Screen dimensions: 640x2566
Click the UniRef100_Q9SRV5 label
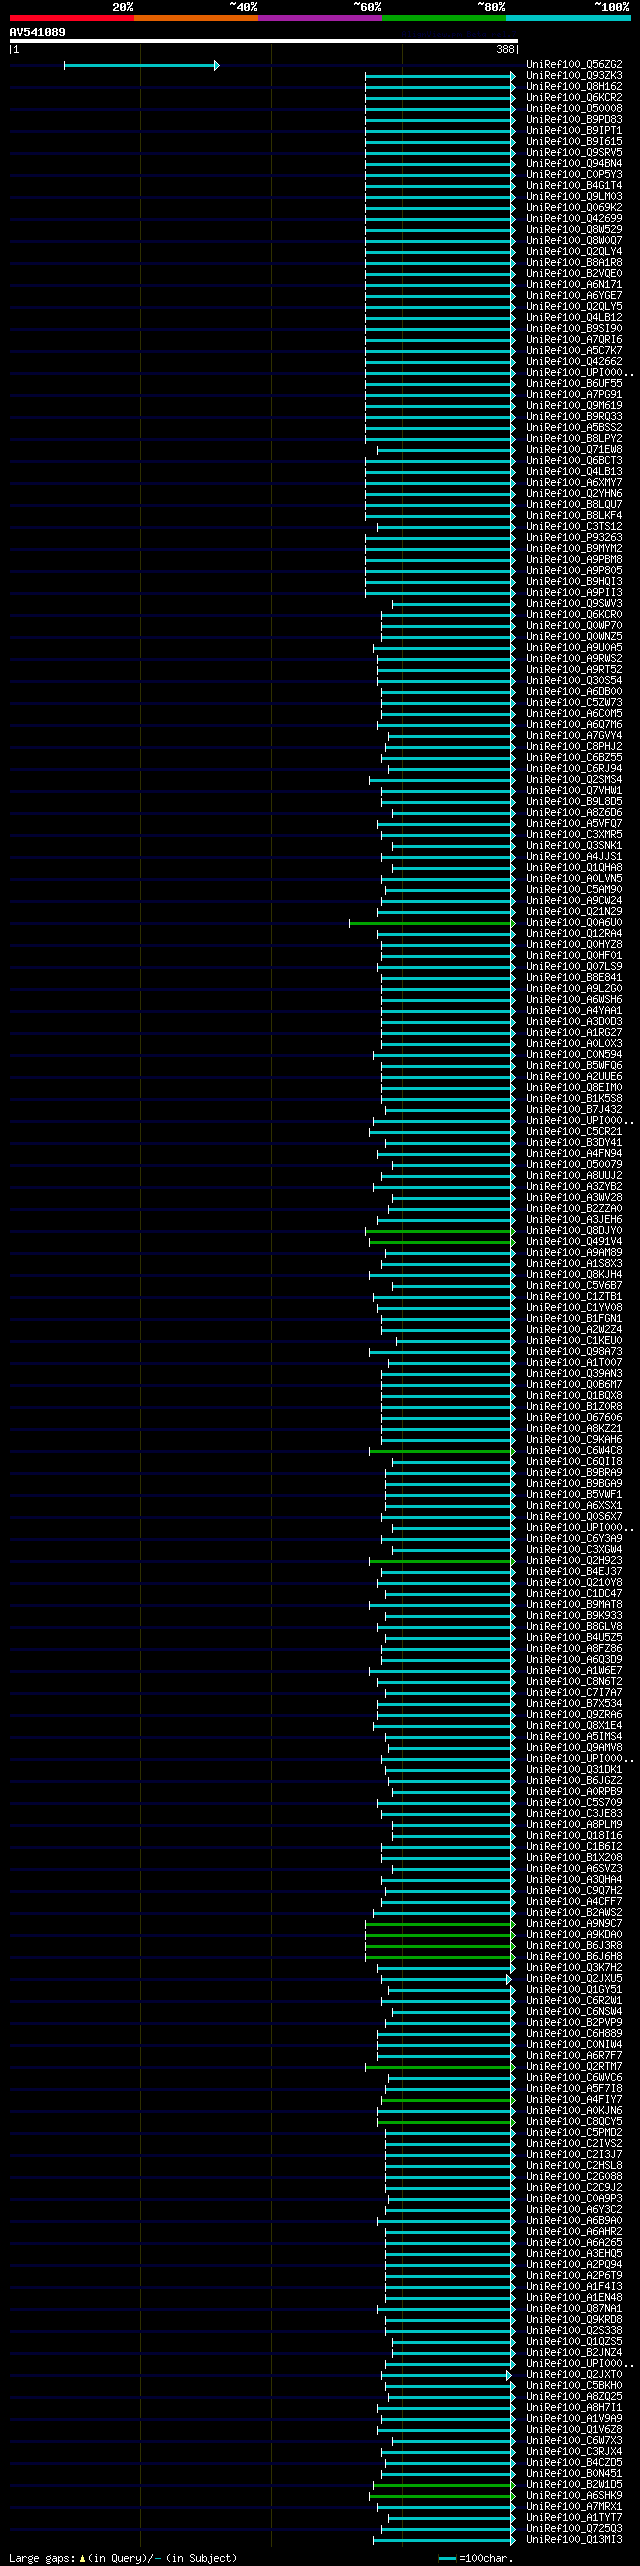coord(574,153)
